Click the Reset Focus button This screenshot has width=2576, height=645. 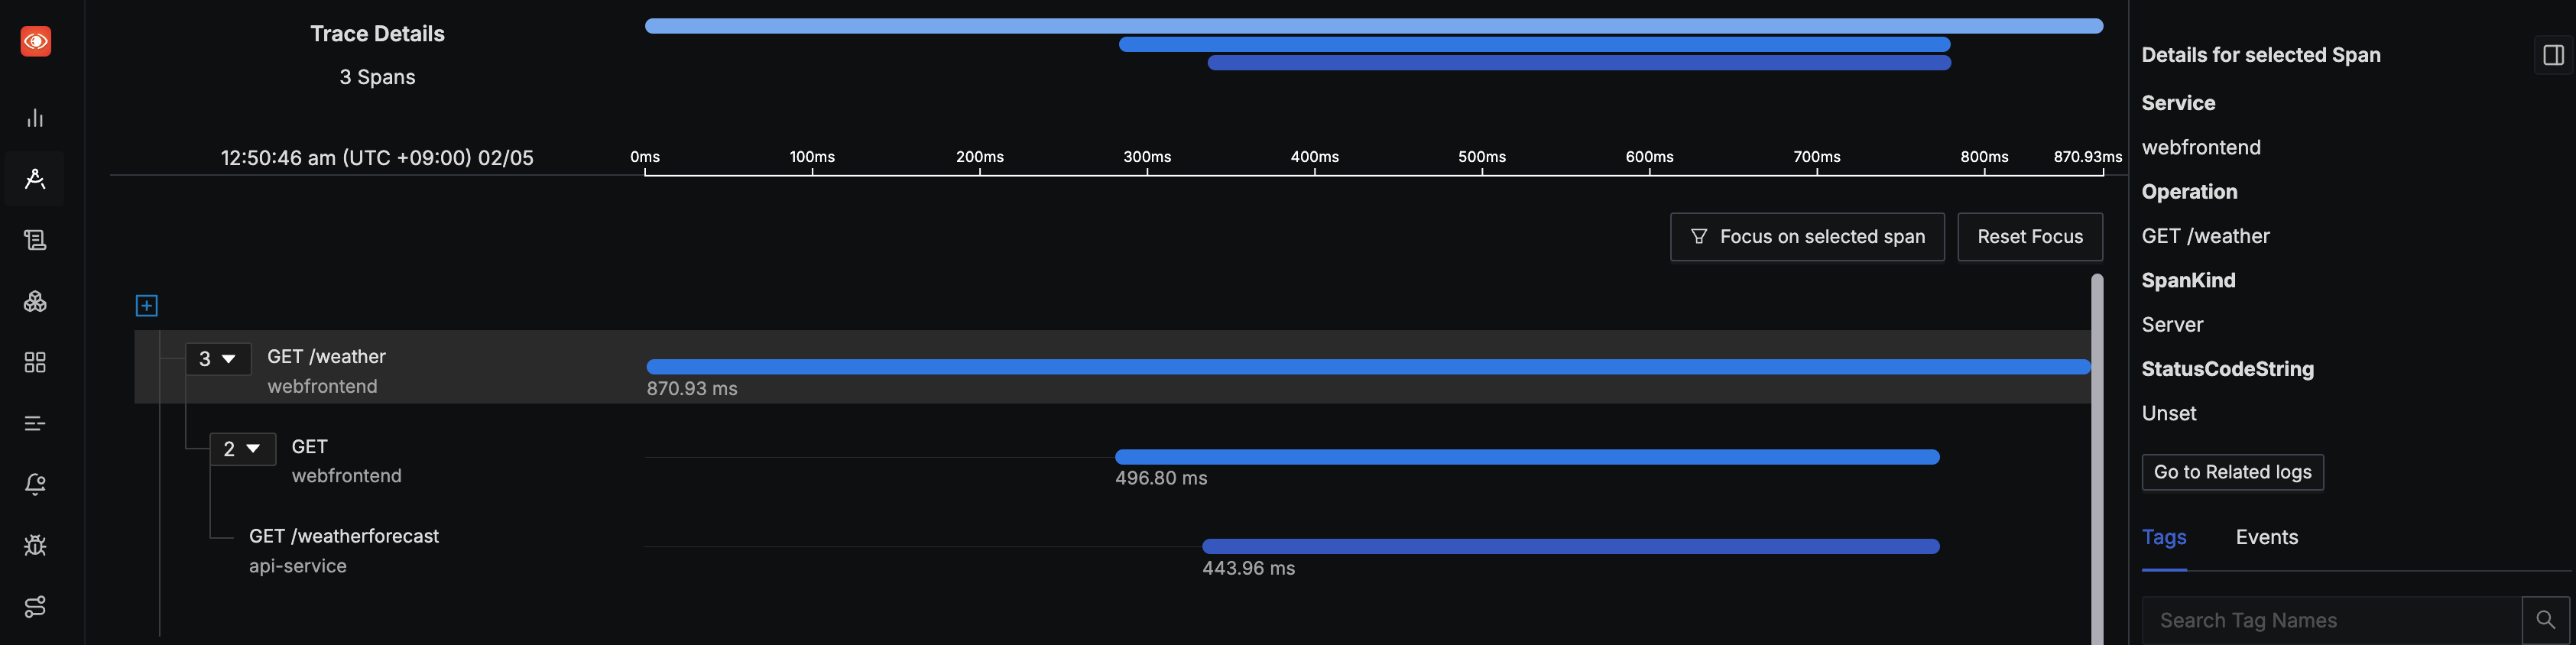pos(2029,237)
